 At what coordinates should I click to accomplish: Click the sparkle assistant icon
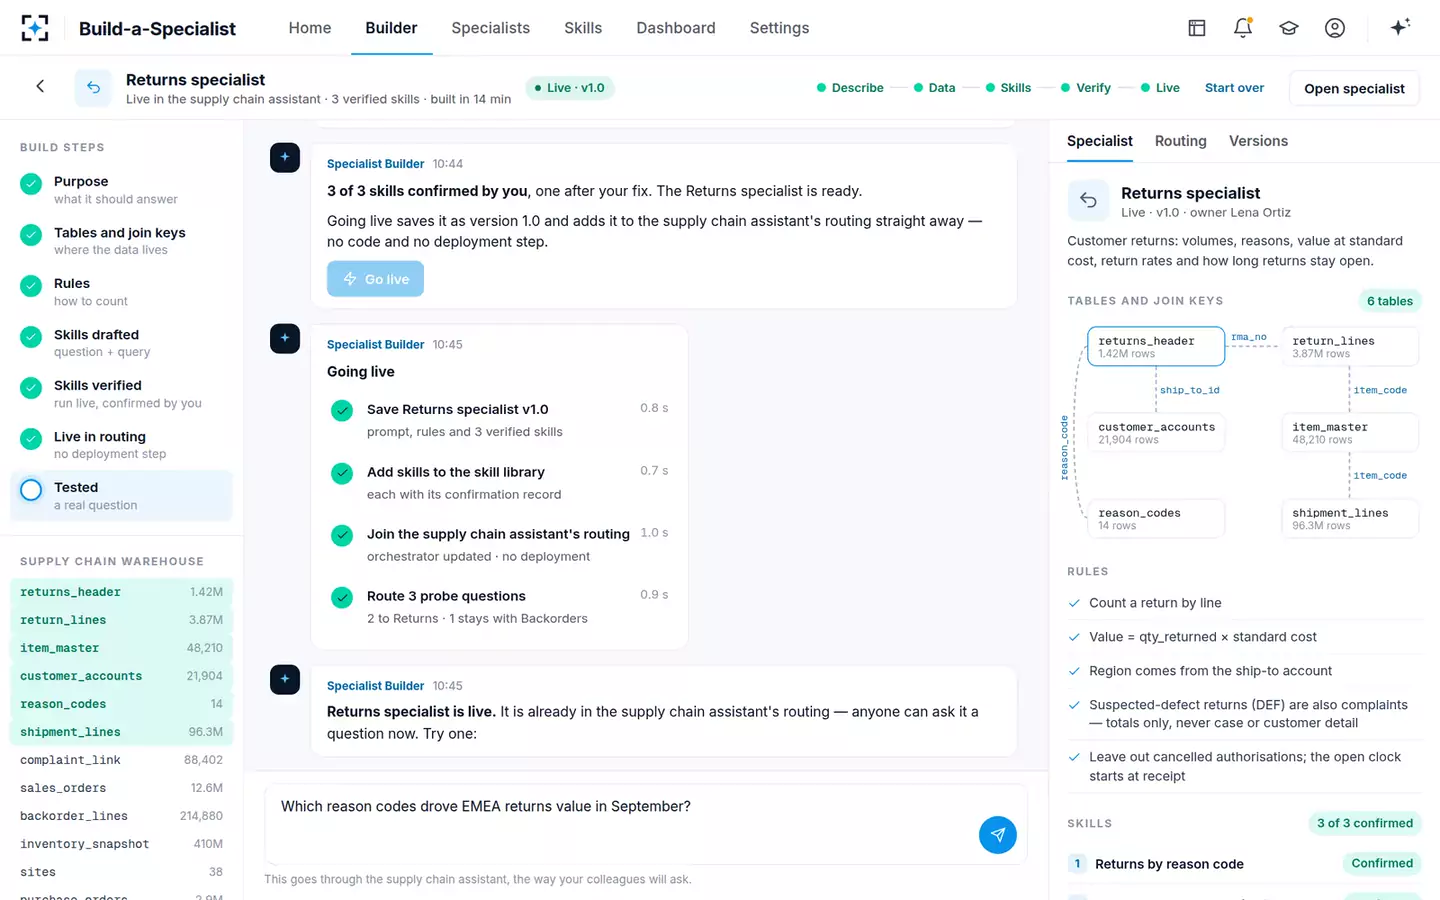point(1400,27)
